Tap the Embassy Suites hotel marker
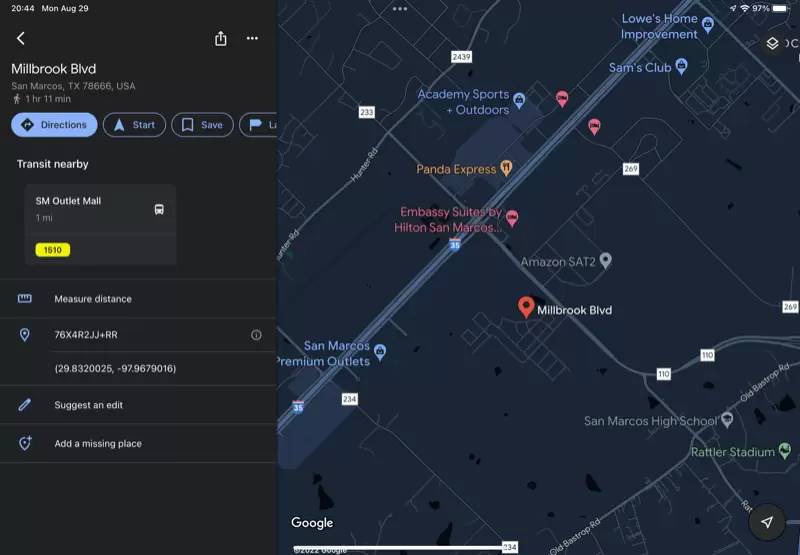This screenshot has width=800, height=555. tap(512, 219)
